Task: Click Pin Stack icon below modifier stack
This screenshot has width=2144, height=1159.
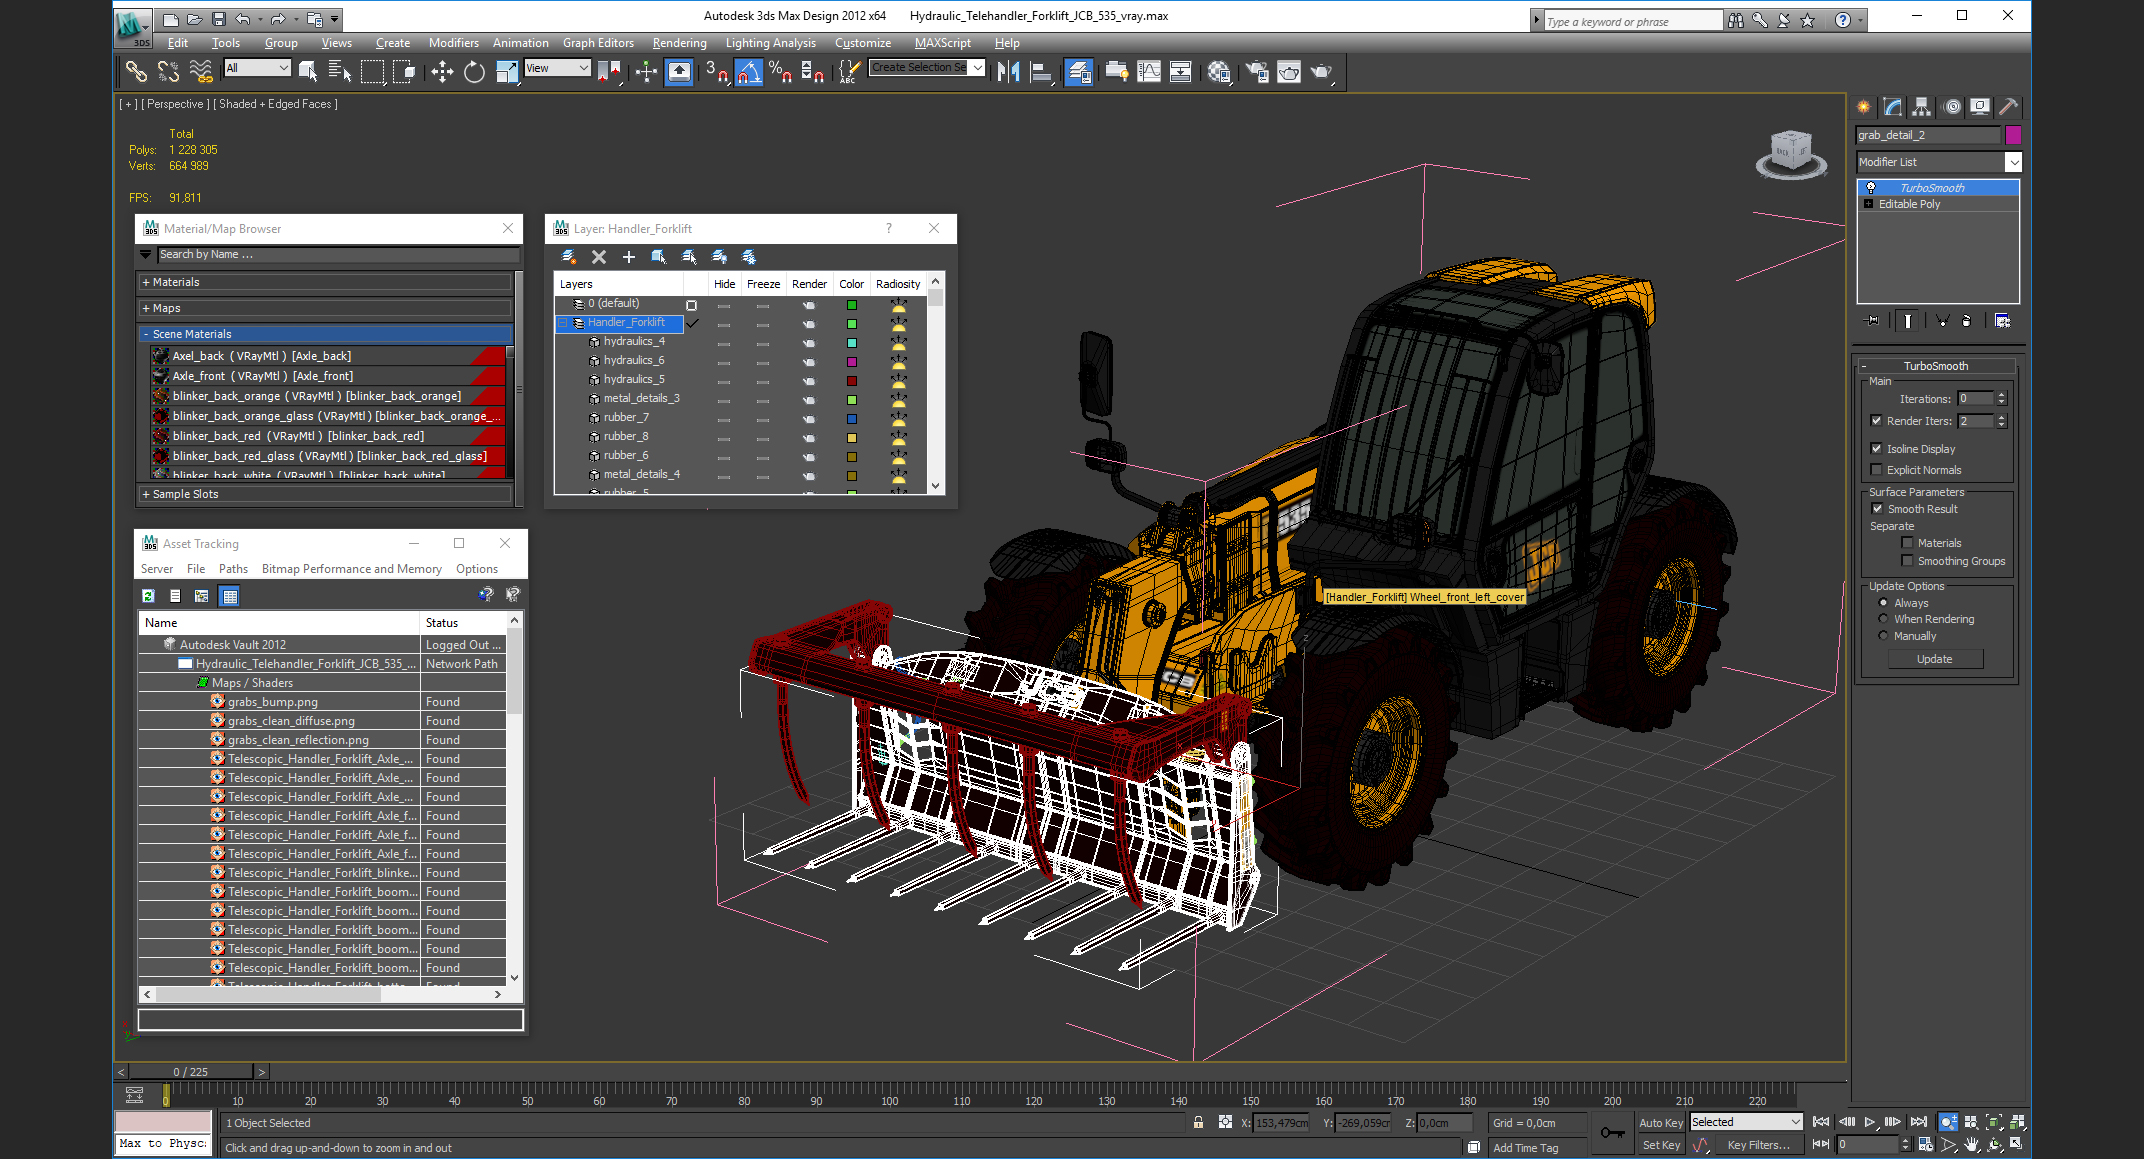Action: 1872,321
